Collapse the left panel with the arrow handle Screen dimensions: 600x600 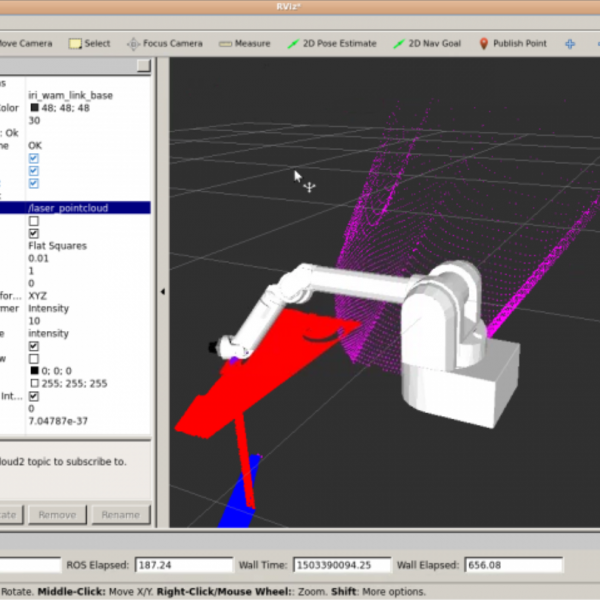[162, 292]
